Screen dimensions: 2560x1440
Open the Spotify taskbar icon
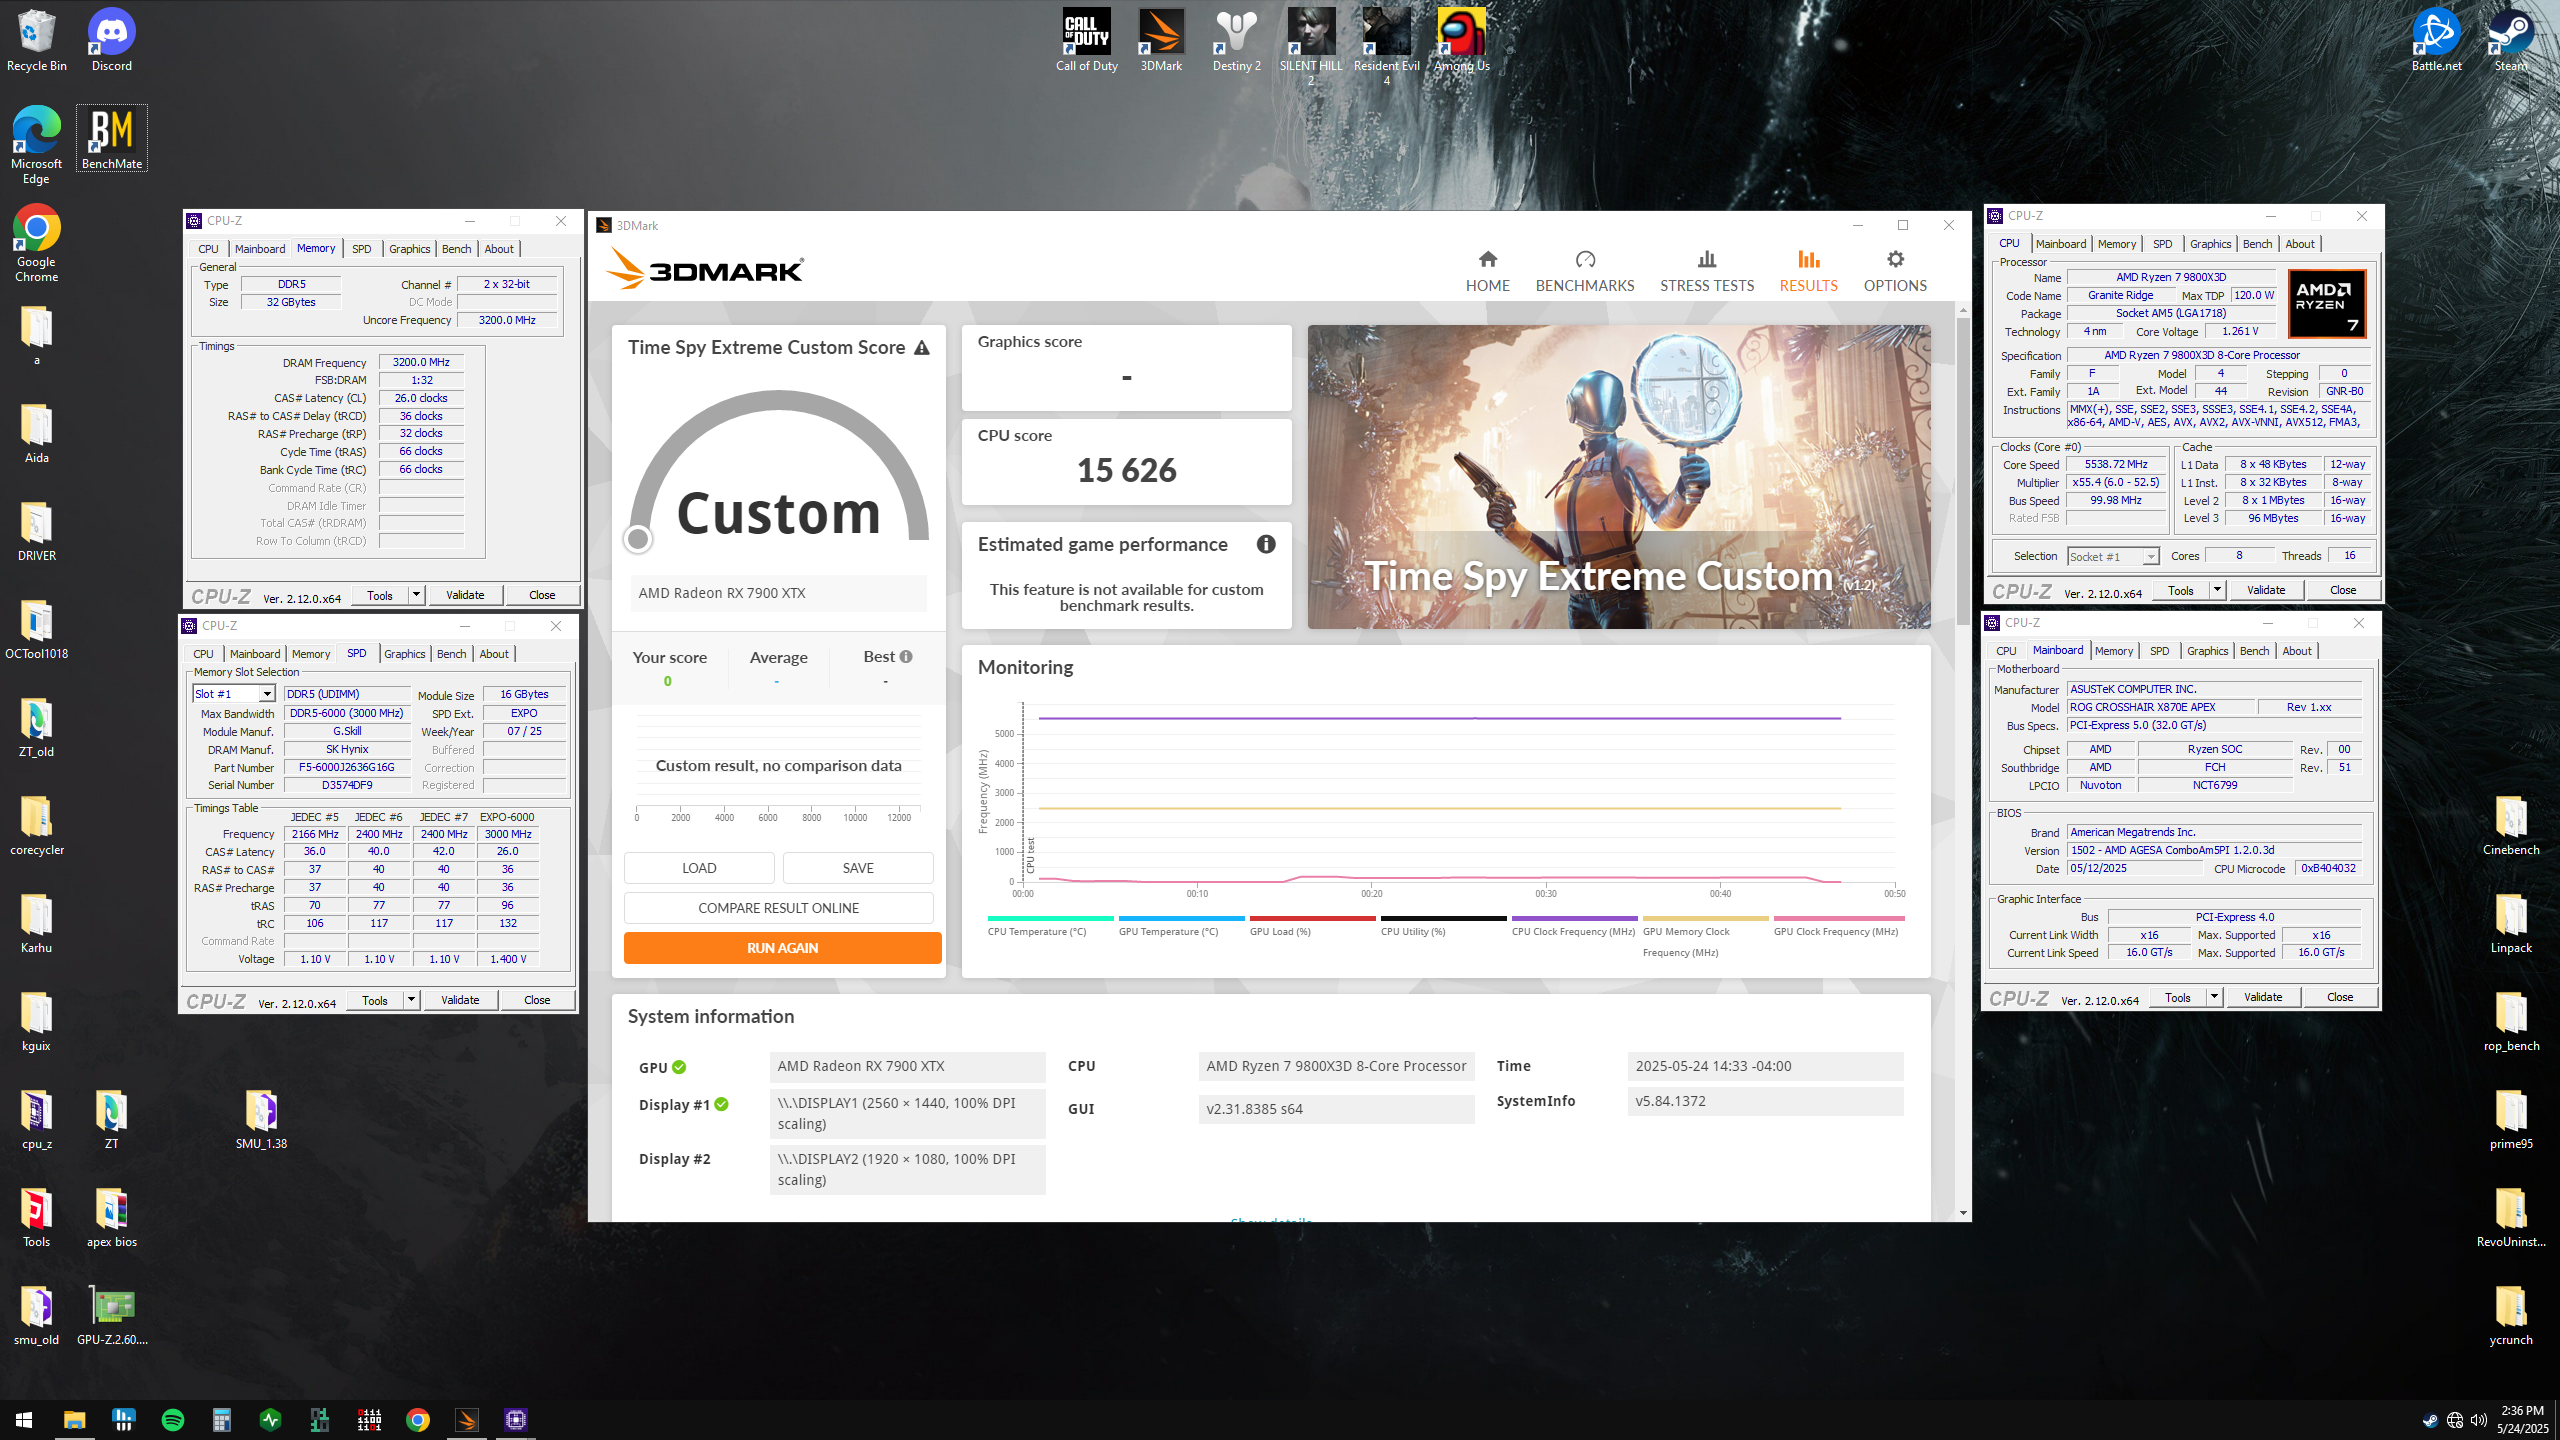click(172, 1419)
